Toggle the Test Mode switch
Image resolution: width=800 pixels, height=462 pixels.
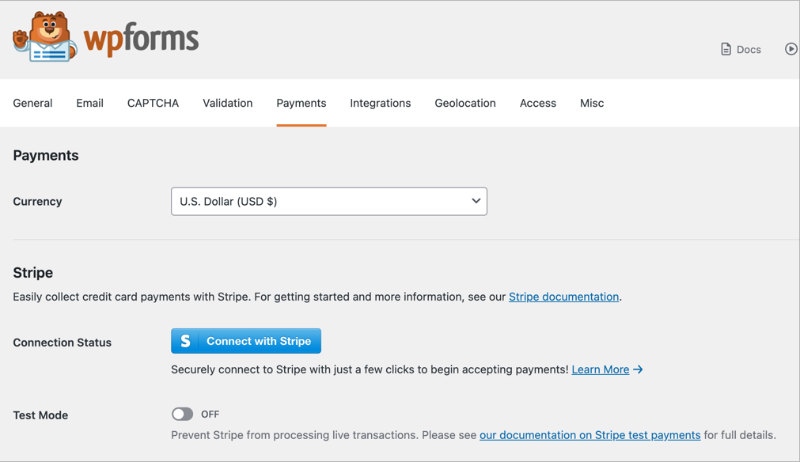click(182, 414)
